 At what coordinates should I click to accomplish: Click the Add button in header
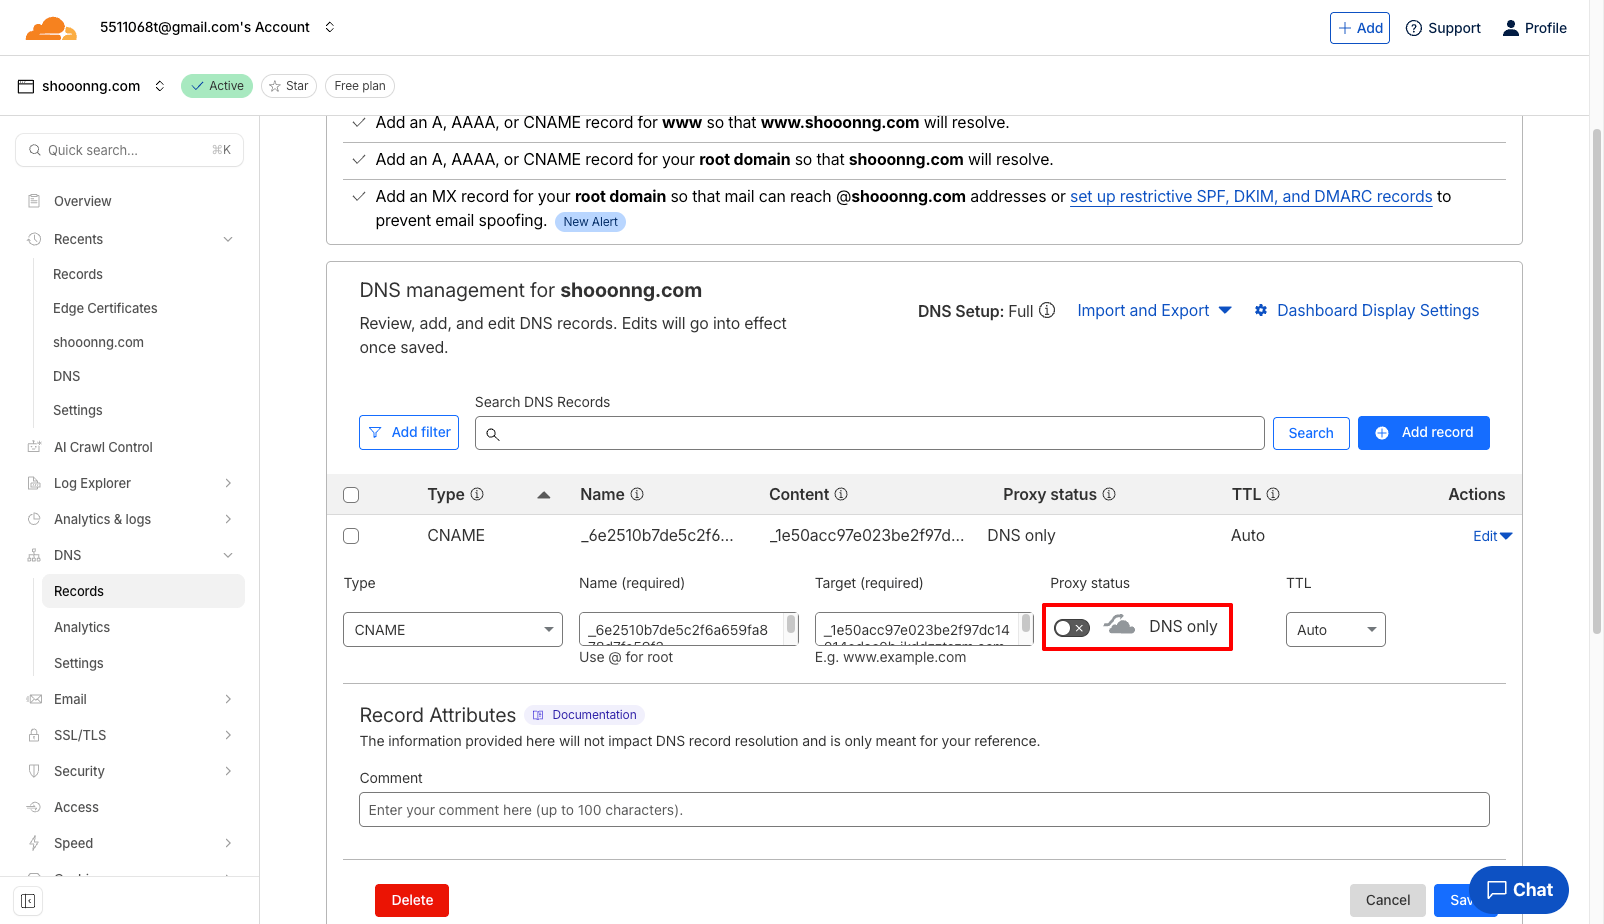click(x=1360, y=28)
